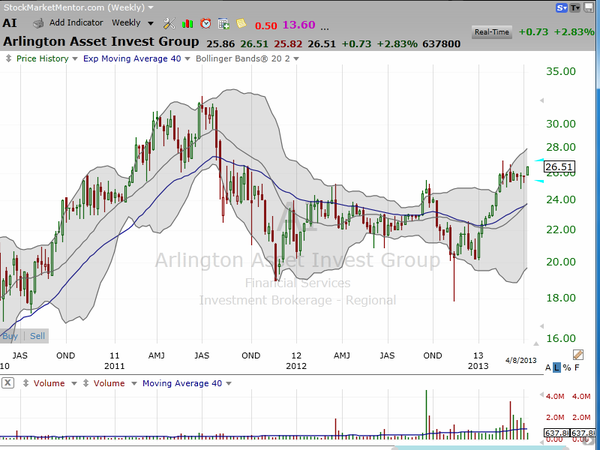This screenshot has width=600, height=450.
Task: Click the green and red bar chart icon
Action: 188,24
